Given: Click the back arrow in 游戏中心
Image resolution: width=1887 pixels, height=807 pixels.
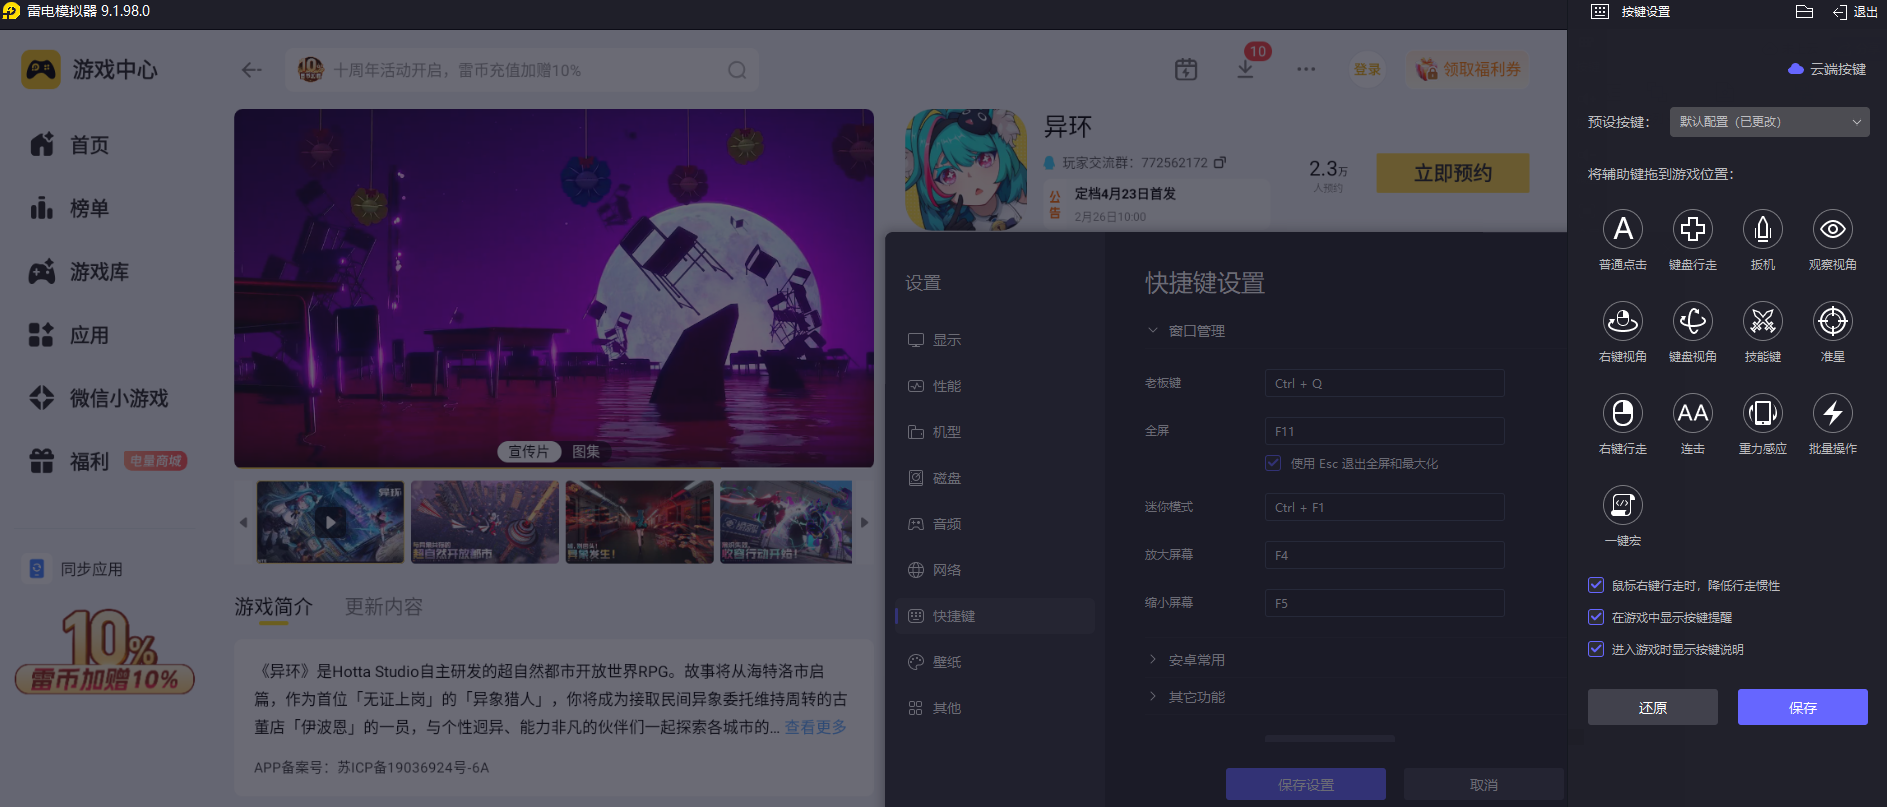Looking at the screenshot, I should (x=252, y=70).
